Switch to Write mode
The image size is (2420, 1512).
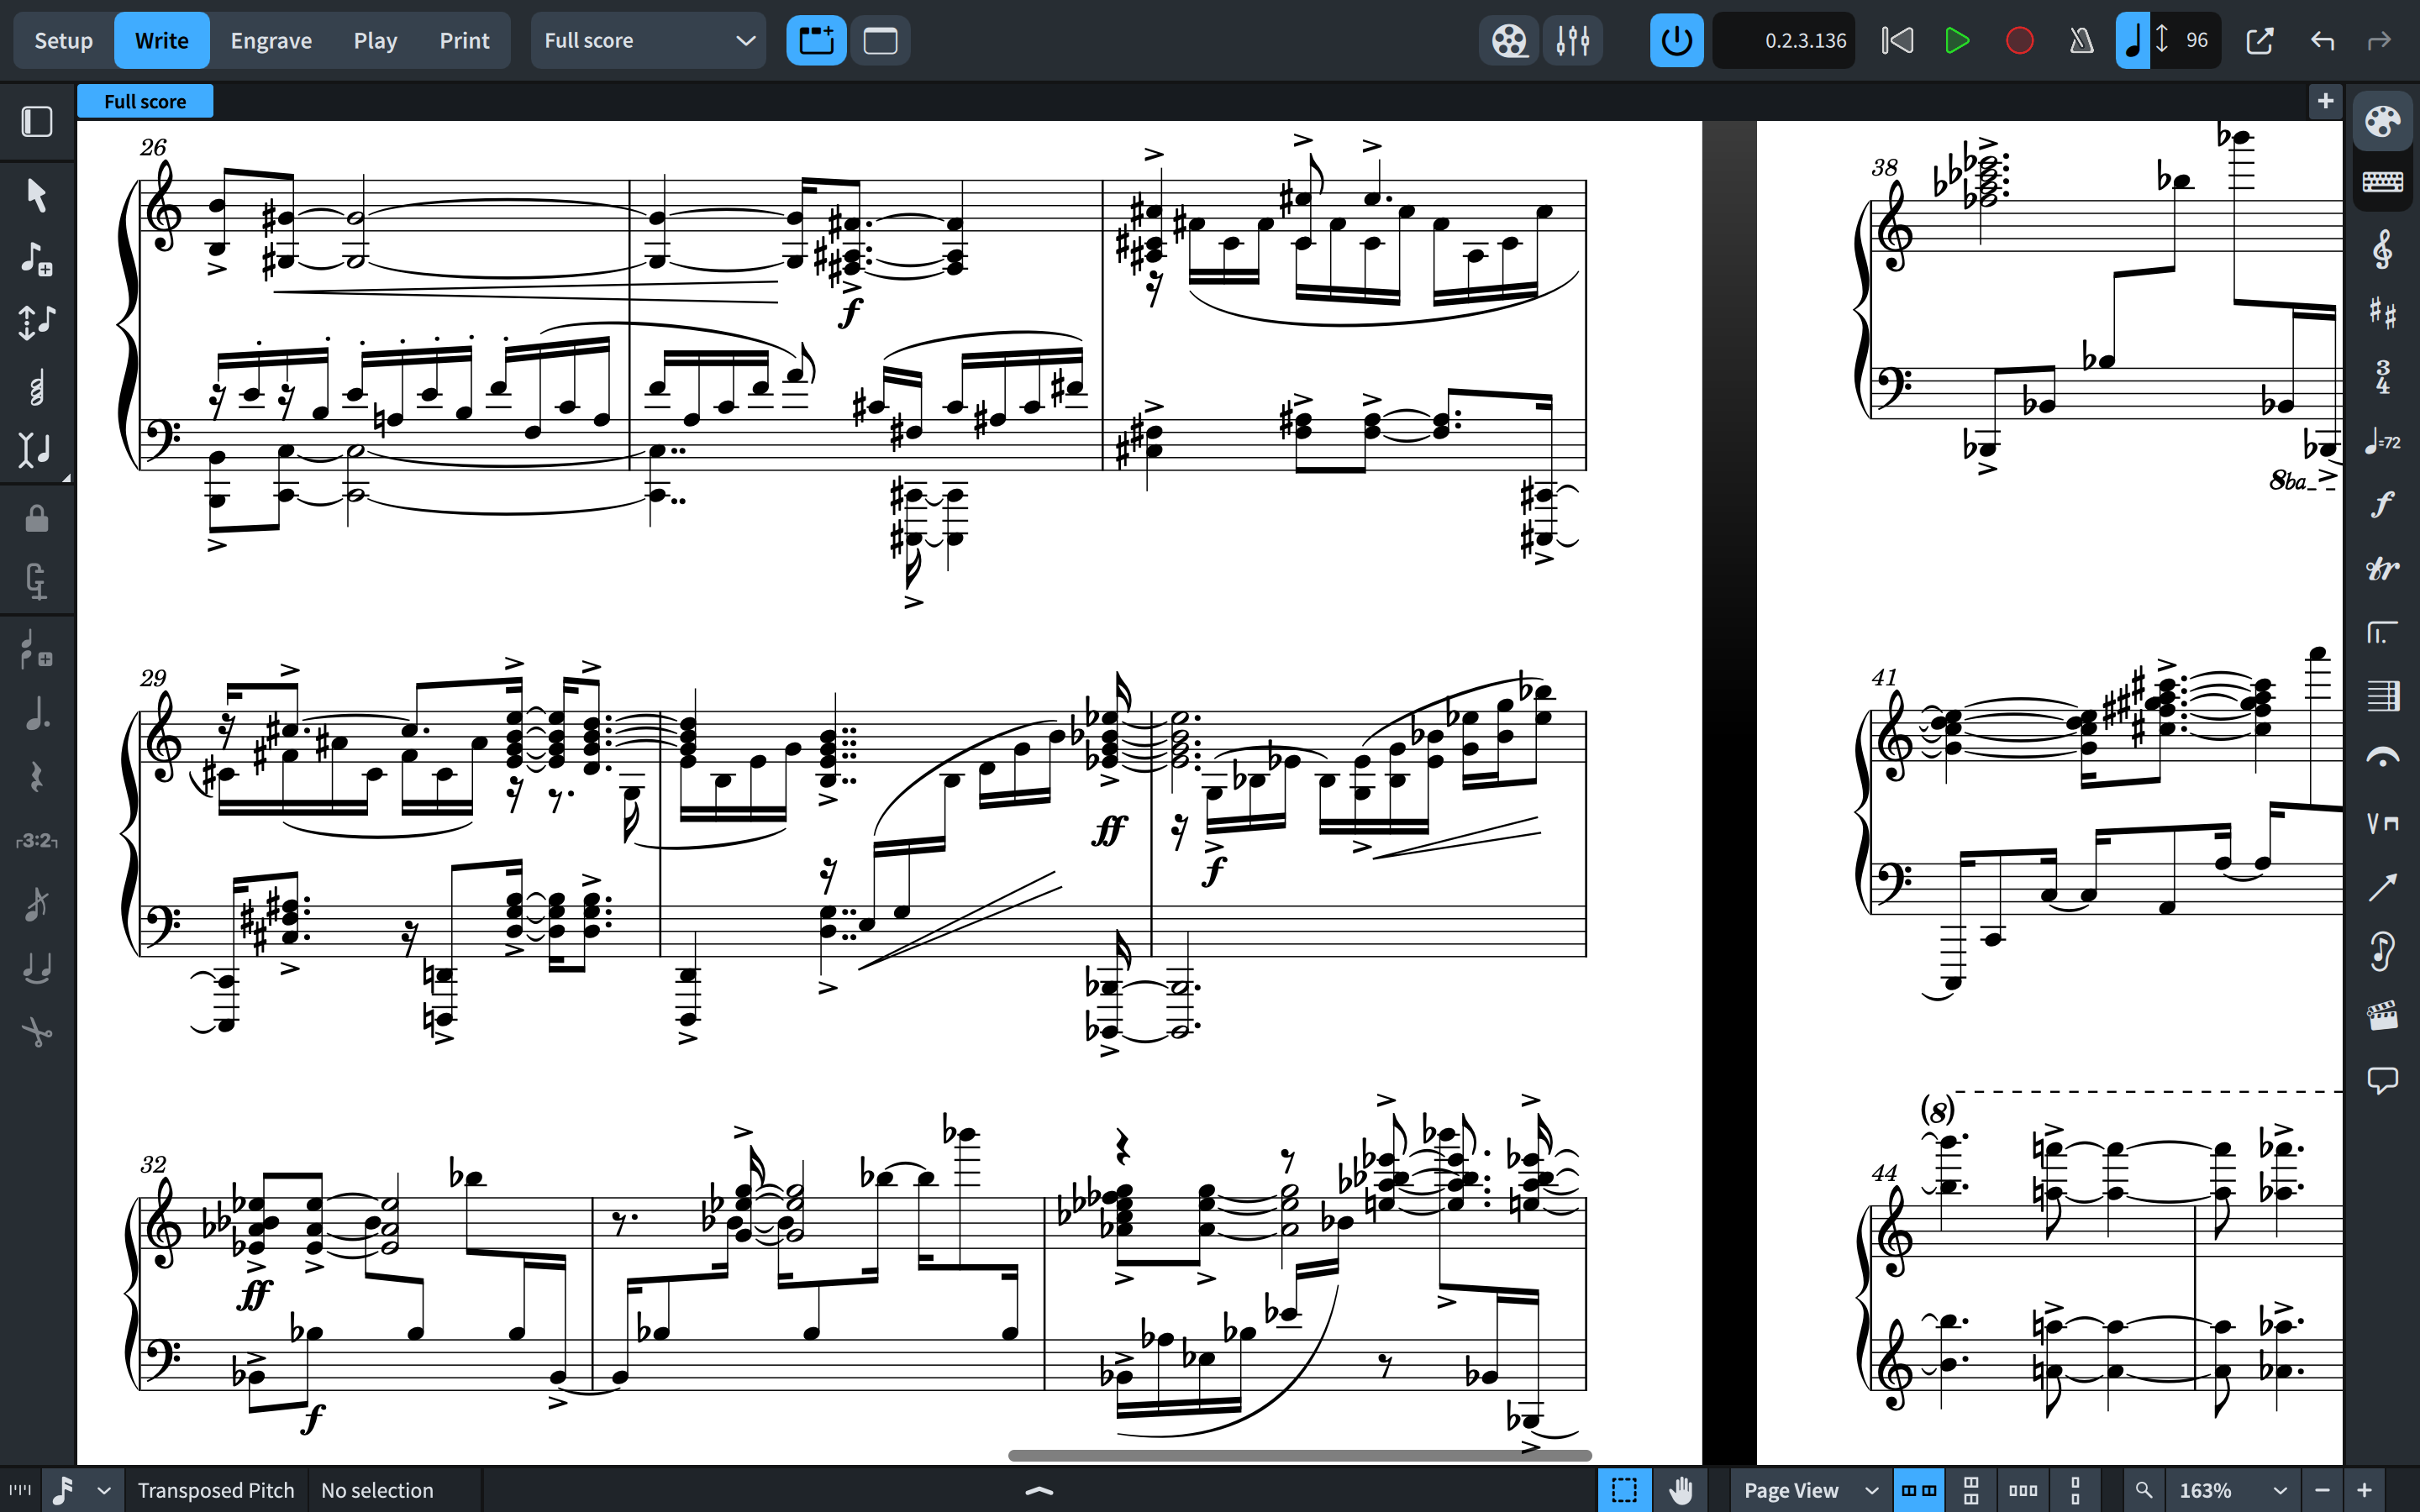[x=162, y=41]
